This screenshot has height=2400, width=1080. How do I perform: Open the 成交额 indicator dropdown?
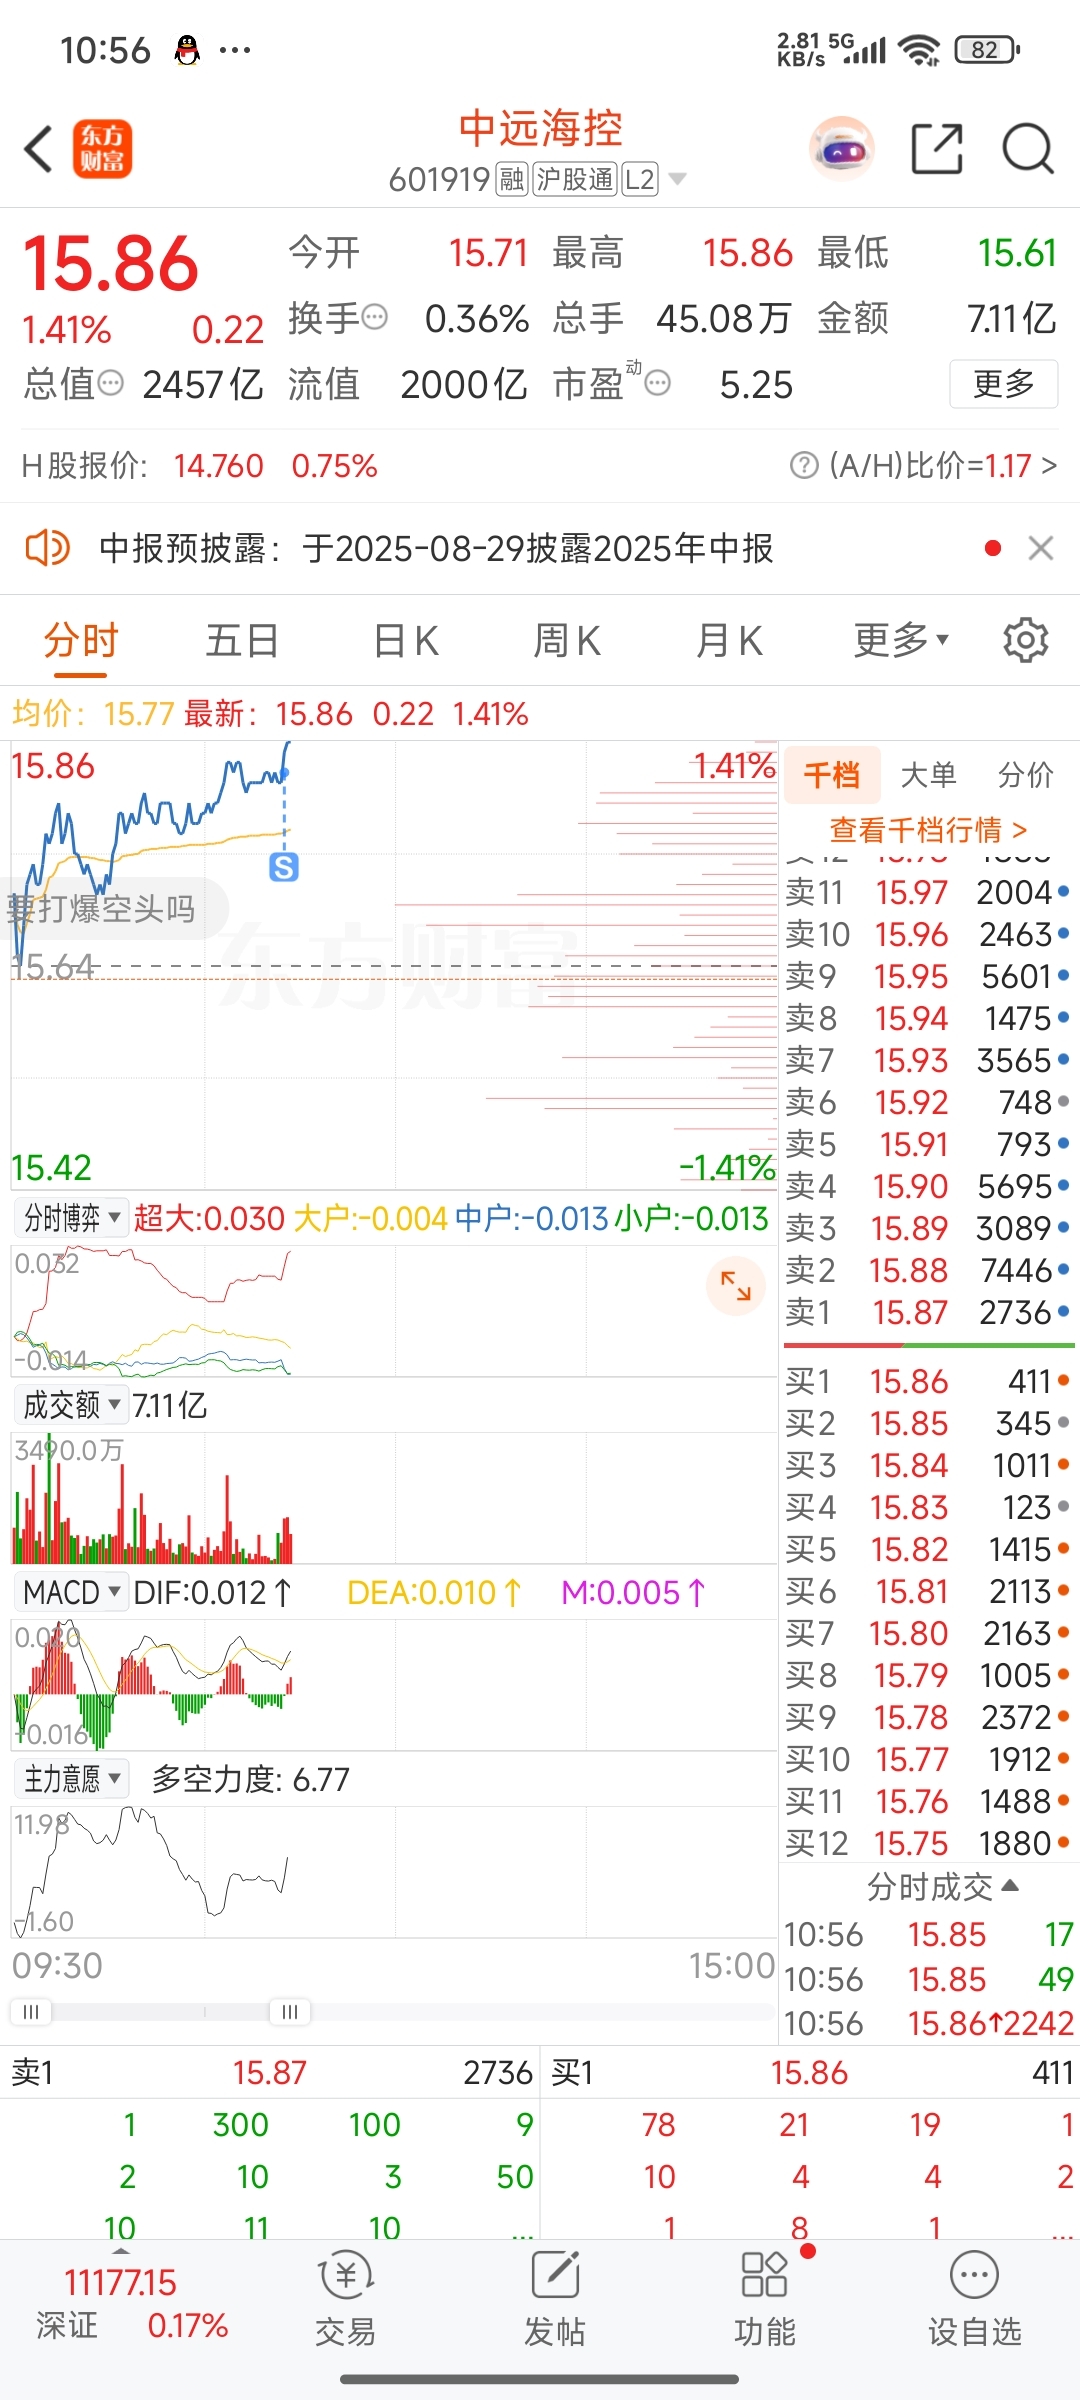[71, 1405]
